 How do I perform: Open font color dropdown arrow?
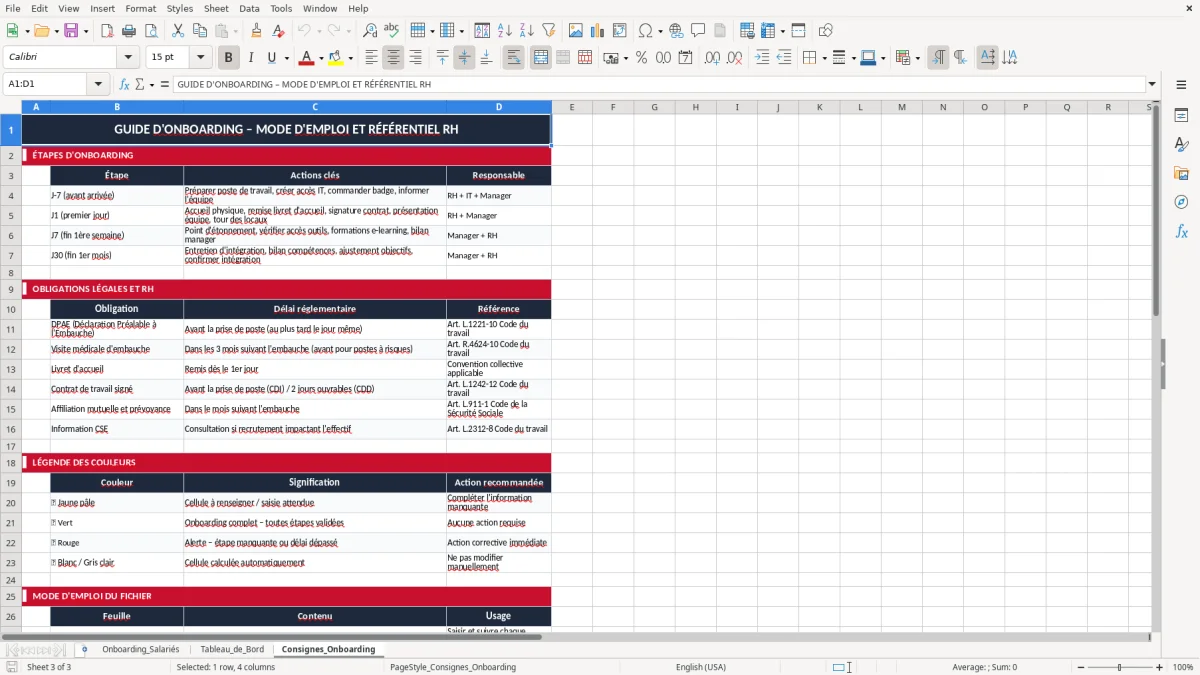click(321, 58)
